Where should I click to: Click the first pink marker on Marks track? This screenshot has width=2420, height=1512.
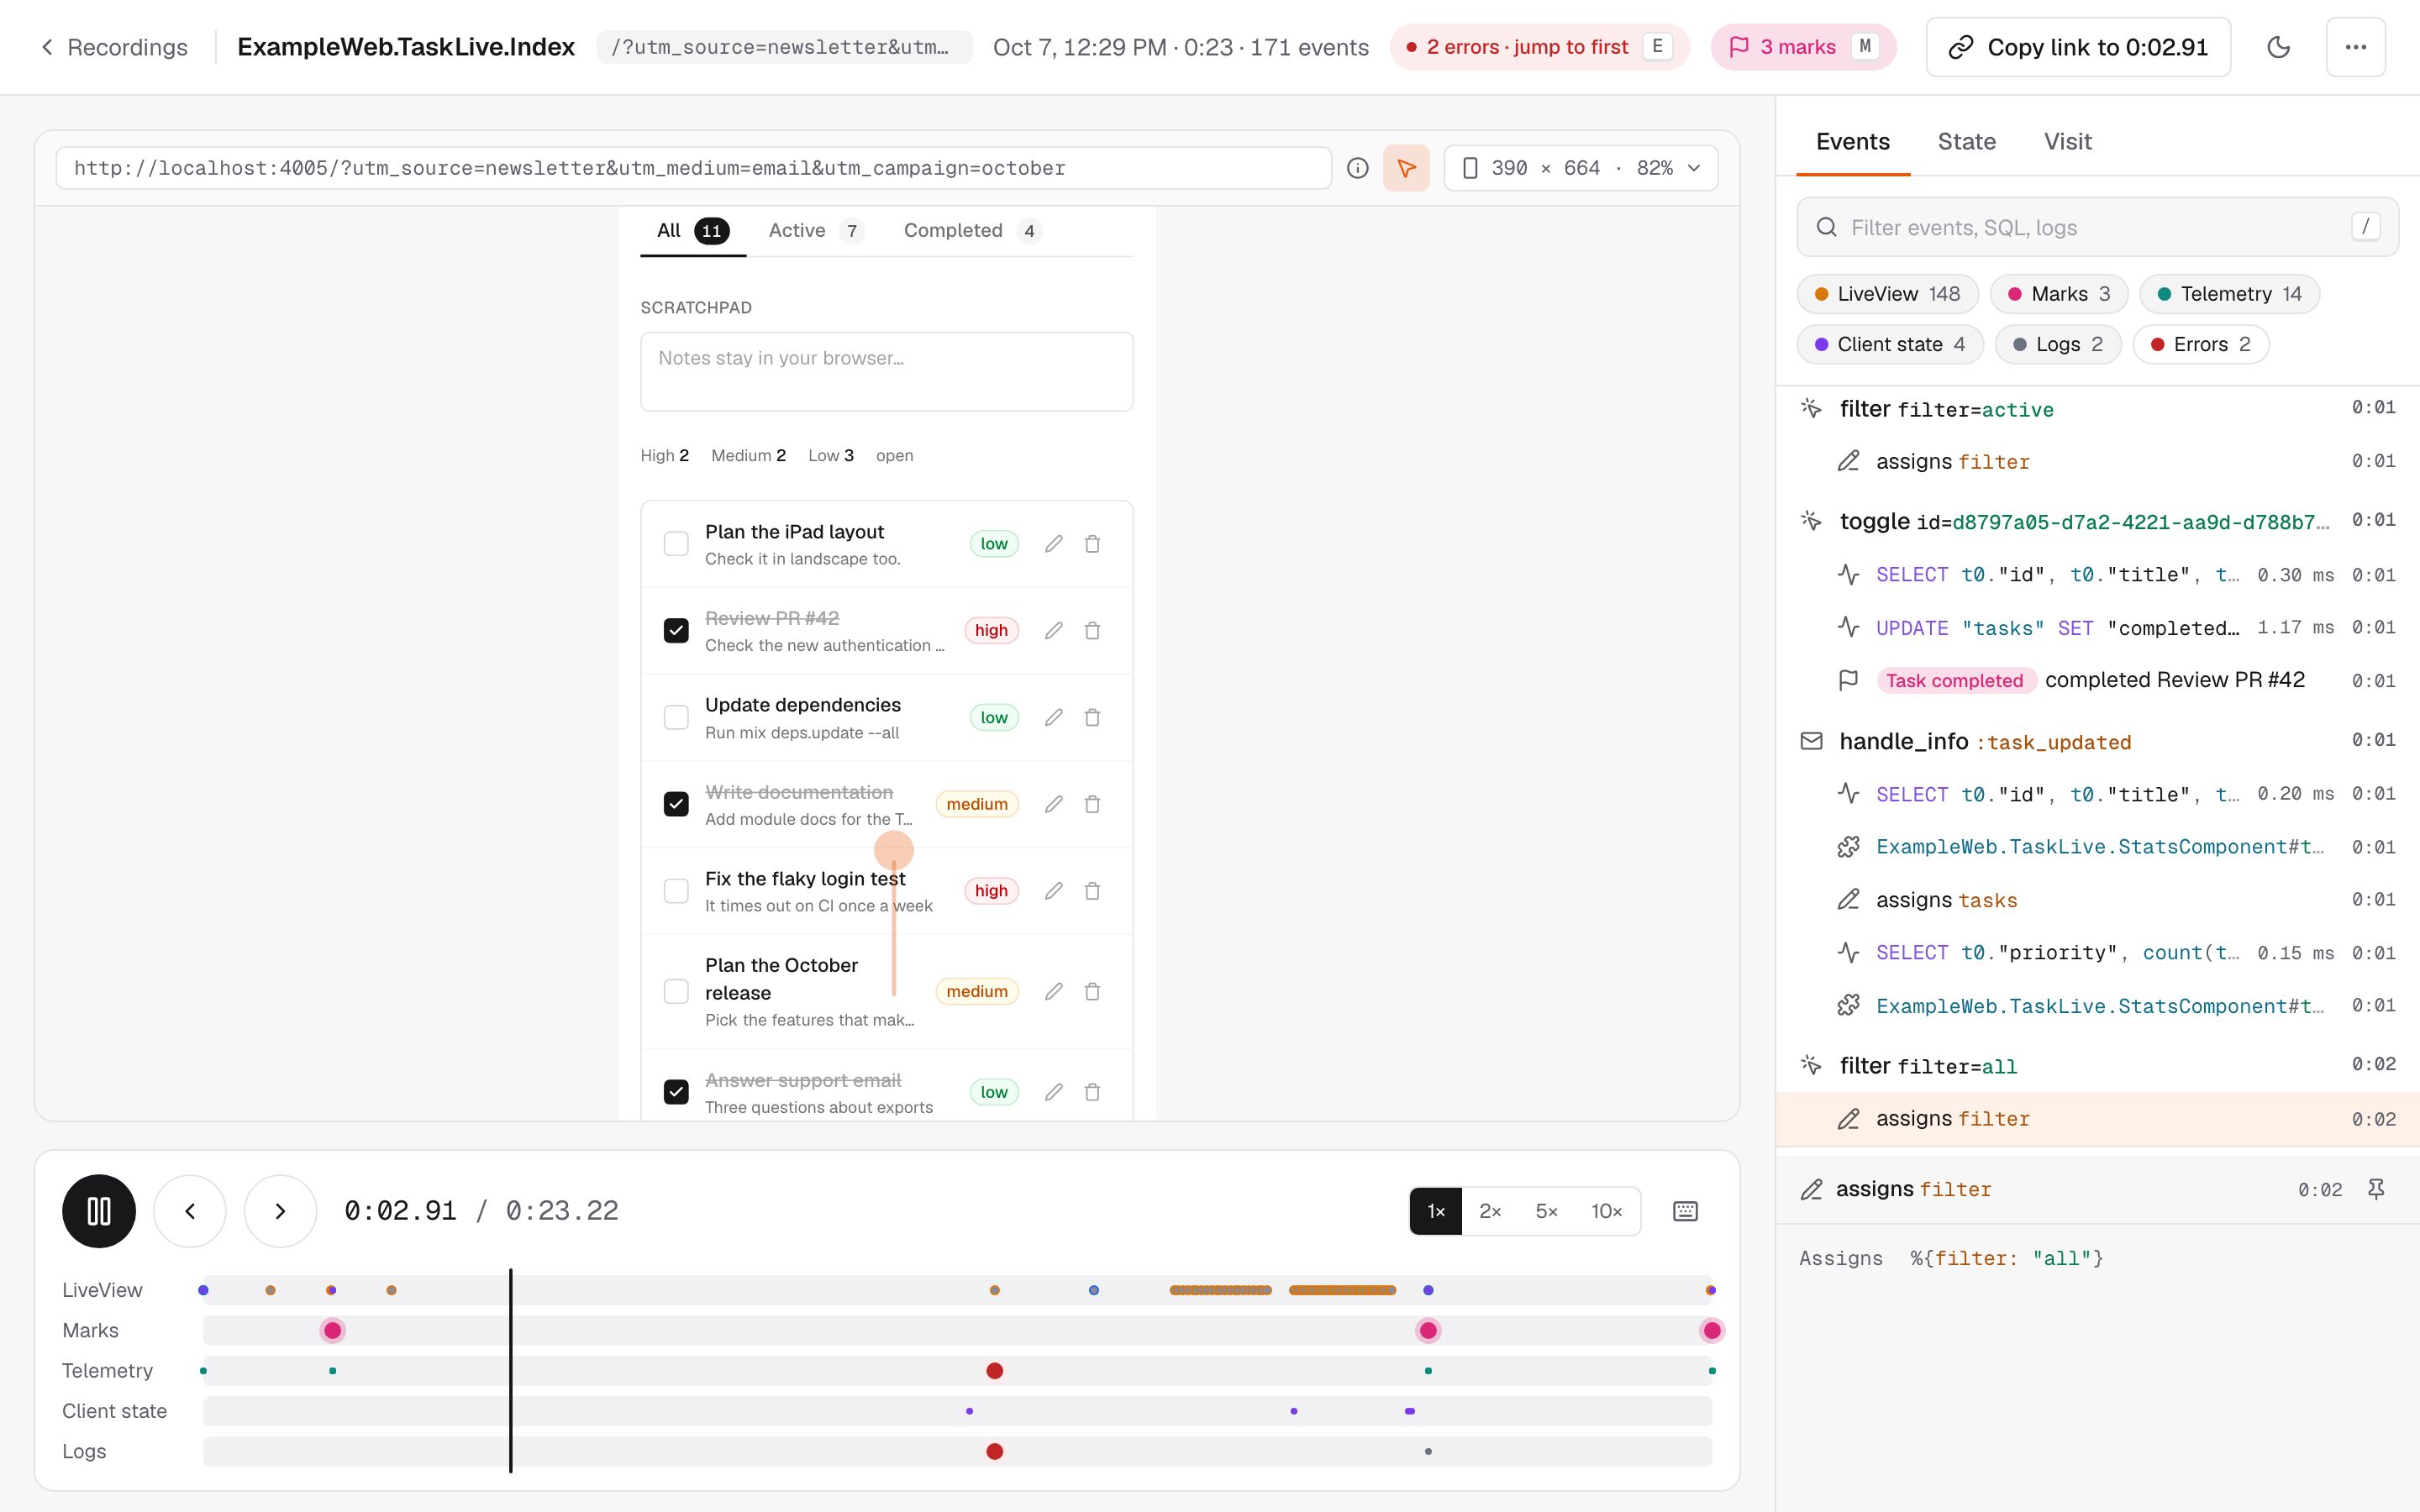point(332,1330)
